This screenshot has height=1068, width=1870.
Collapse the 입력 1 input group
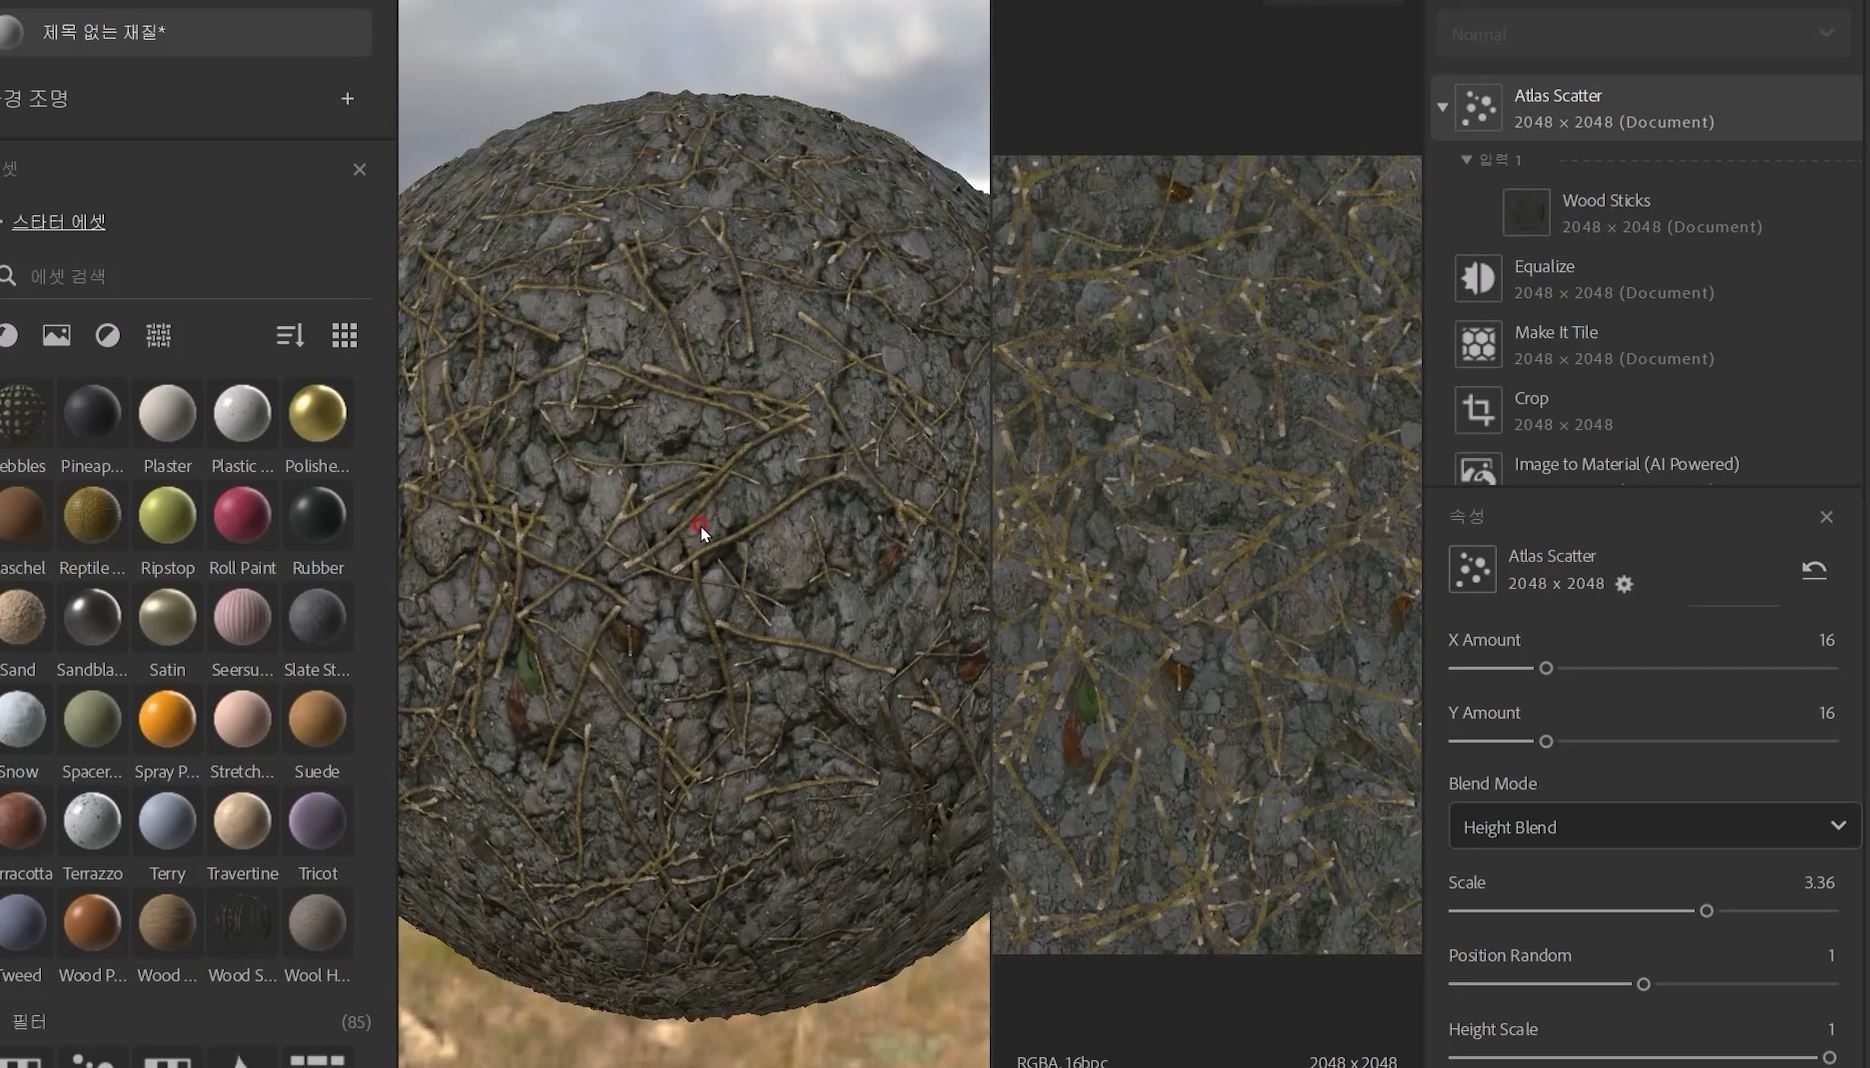1466,160
